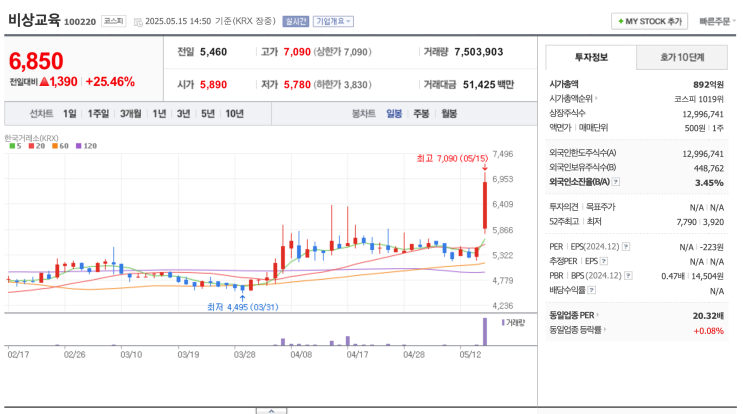Click the red 20-day average legend marker
This screenshot has height=414, width=743.
[31, 146]
